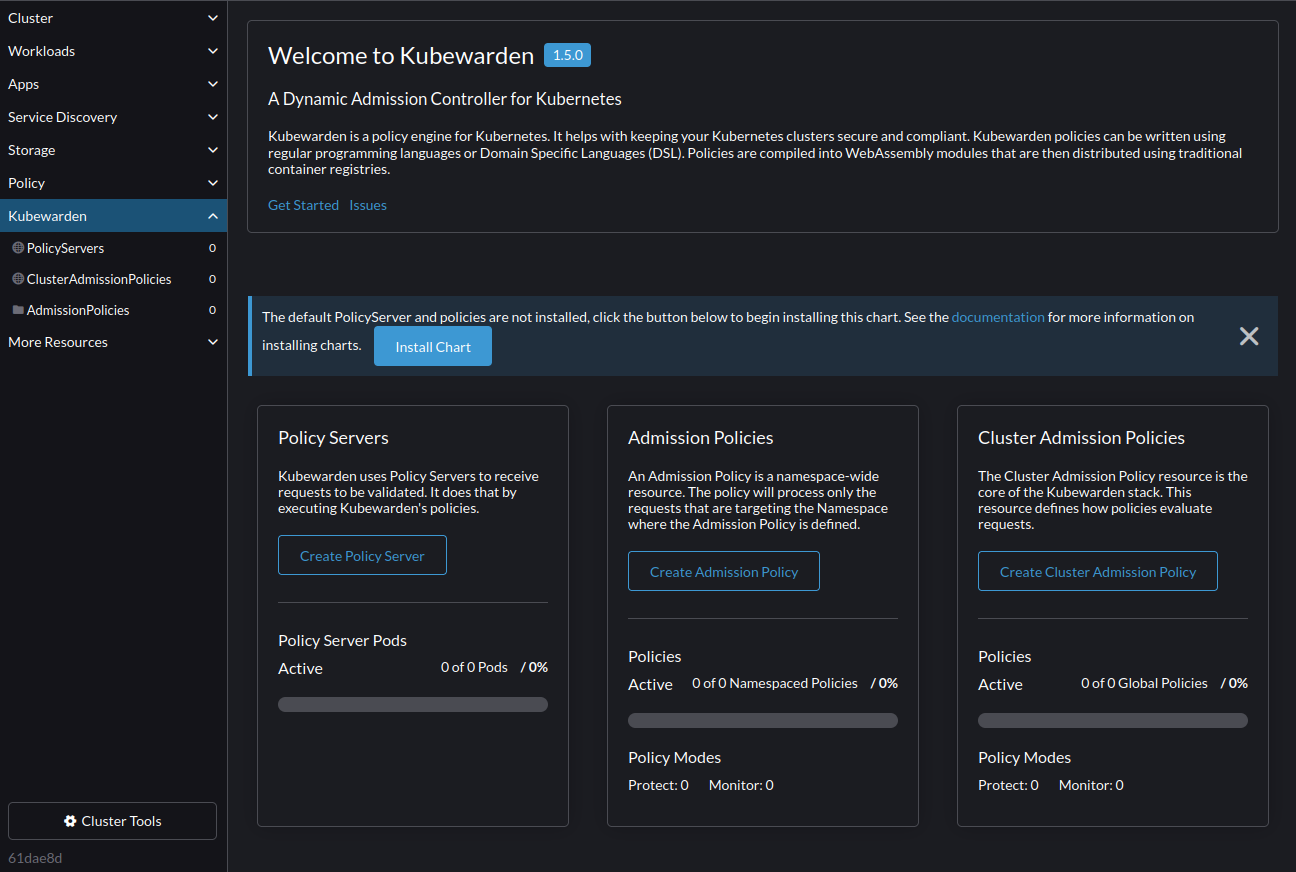Viewport: 1296px width, 872px height.
Task: Open the documentation link in the banner
Action: click(998, 317)
